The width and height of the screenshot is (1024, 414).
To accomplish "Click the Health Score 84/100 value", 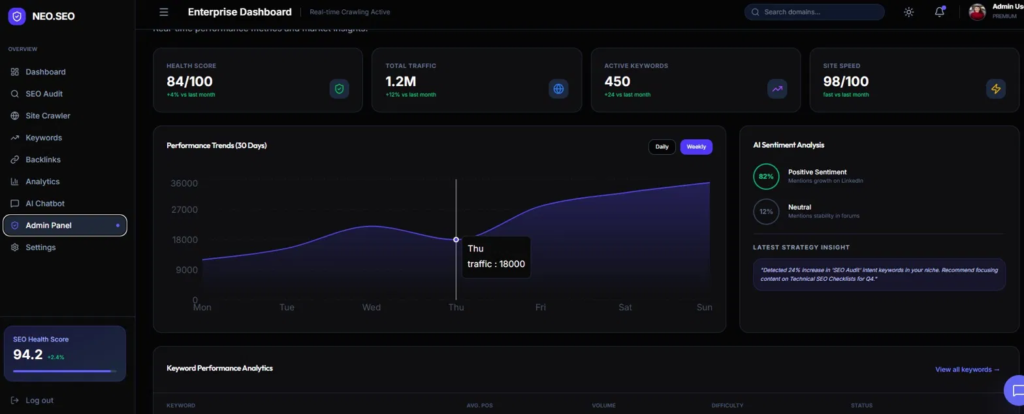I will [x=189, y=82].
